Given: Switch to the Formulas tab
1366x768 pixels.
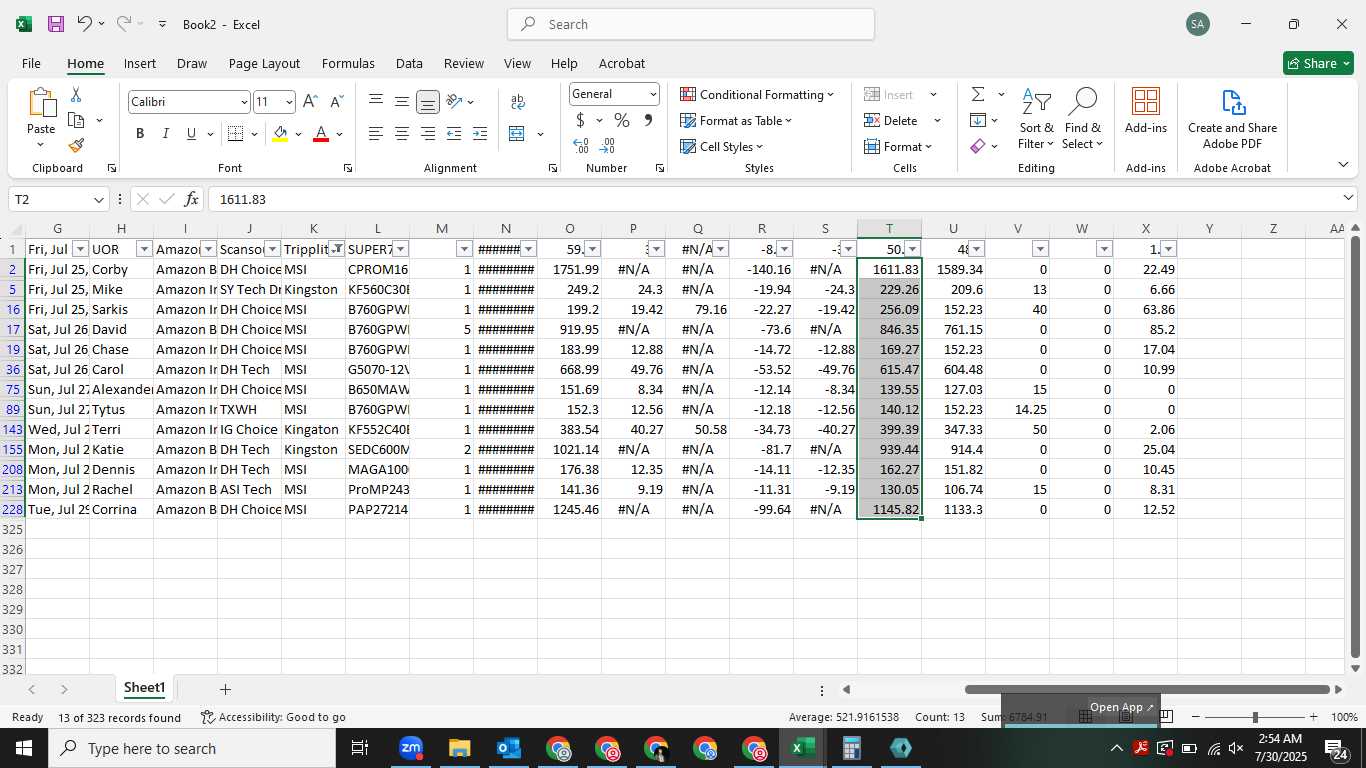Looking at the screenshot, I should (x=348, y=63).
